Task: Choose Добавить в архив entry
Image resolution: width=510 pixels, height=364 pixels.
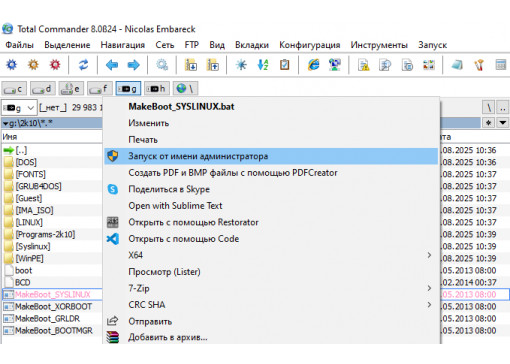Action: click(x=271, y=337)
